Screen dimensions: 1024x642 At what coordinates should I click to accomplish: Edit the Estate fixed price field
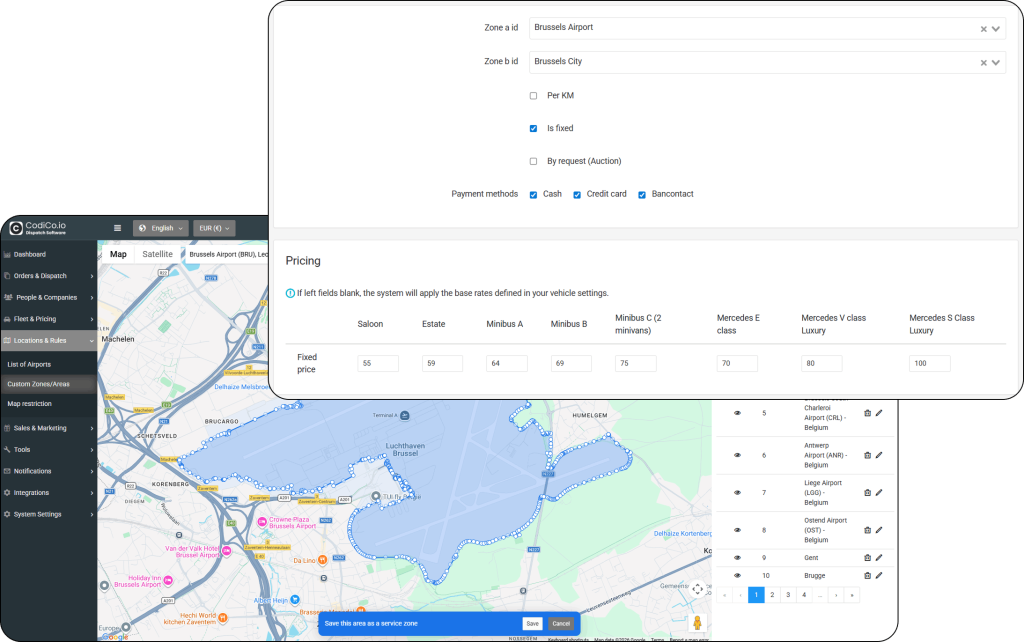[x=442, y=363]
